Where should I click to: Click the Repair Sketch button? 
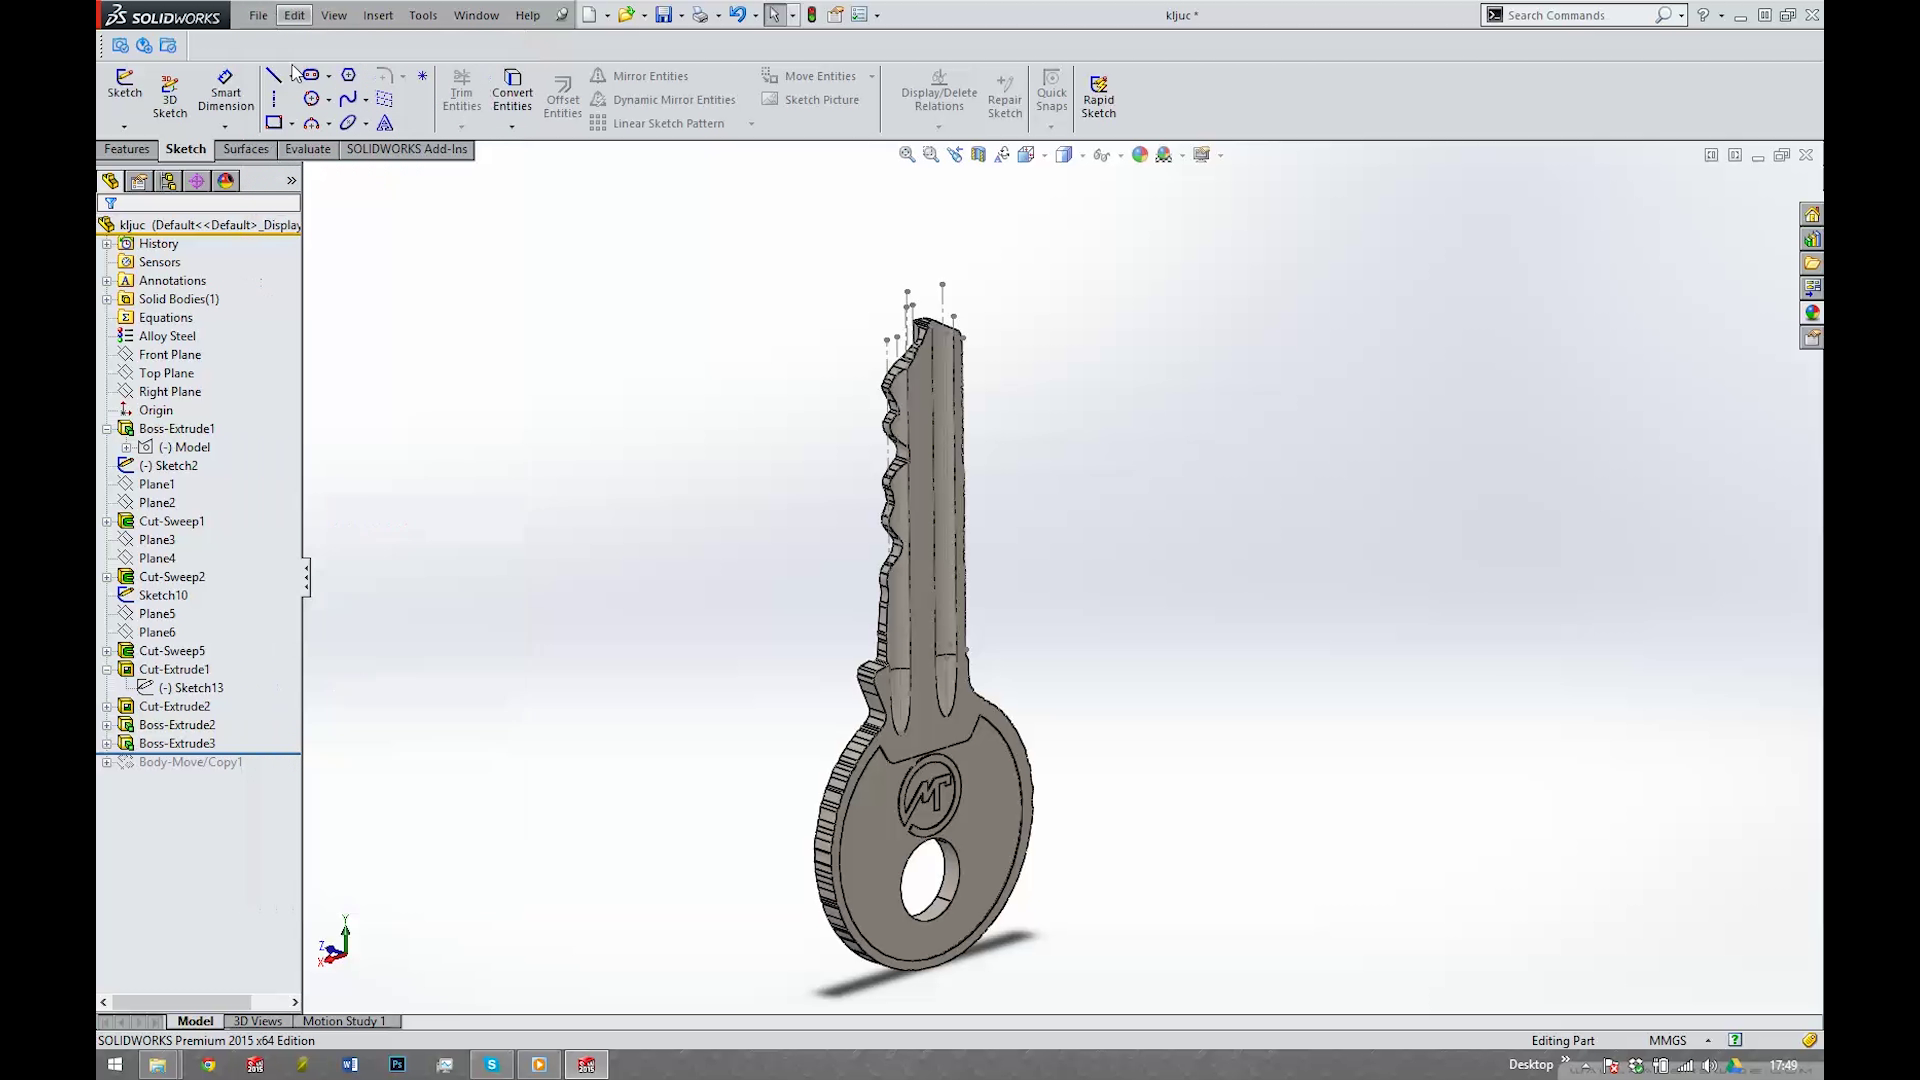pyautogui.click(x=1004, y=95)
